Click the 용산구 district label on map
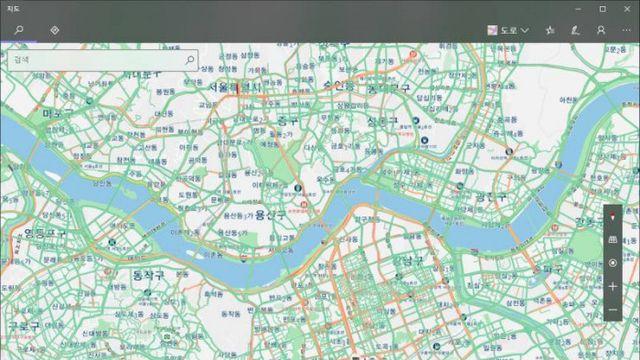Image resolution: width=640 pixels, height=360 pixels. (270, 215)
